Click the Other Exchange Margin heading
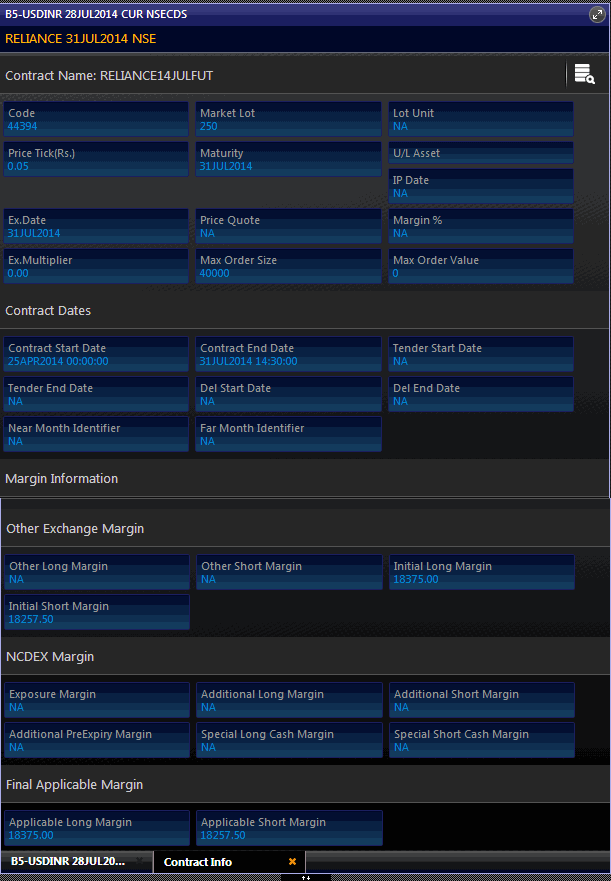This screenshot has height=881, width=611. (x=75, y=529)
